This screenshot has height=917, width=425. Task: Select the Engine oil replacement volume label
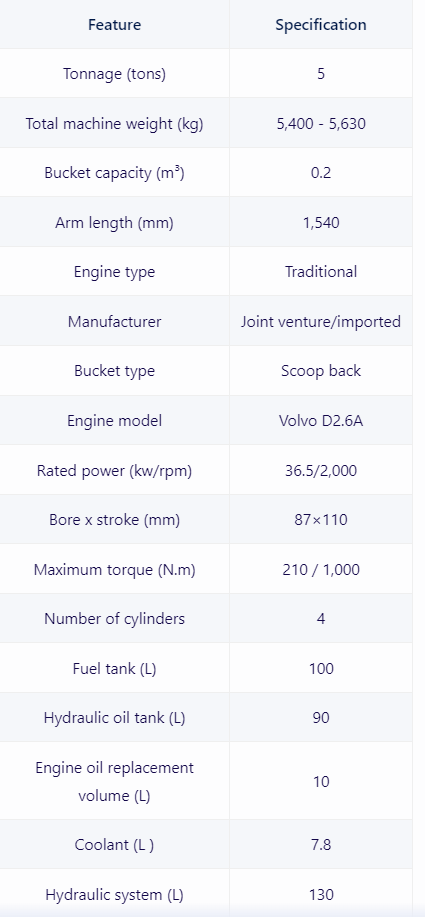click(115, 781)
